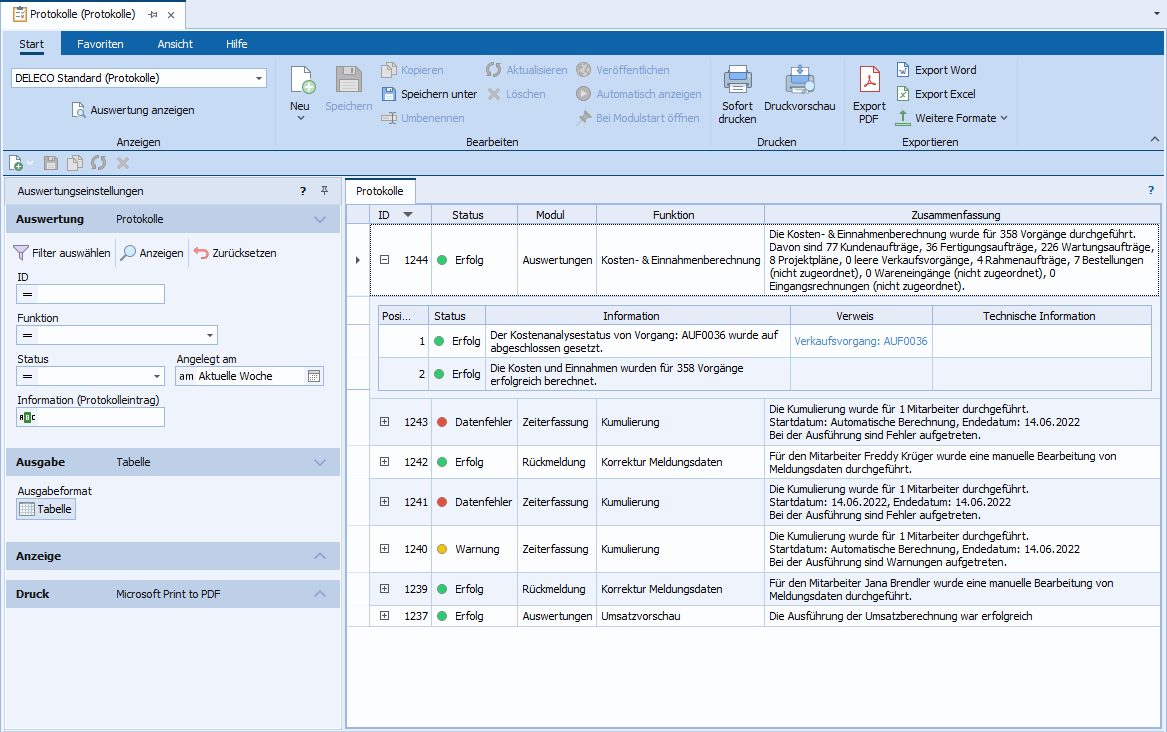Screen dimensions: 1167x732
Task: Click the Export Excel icon
Action: [x=903, y=94]
